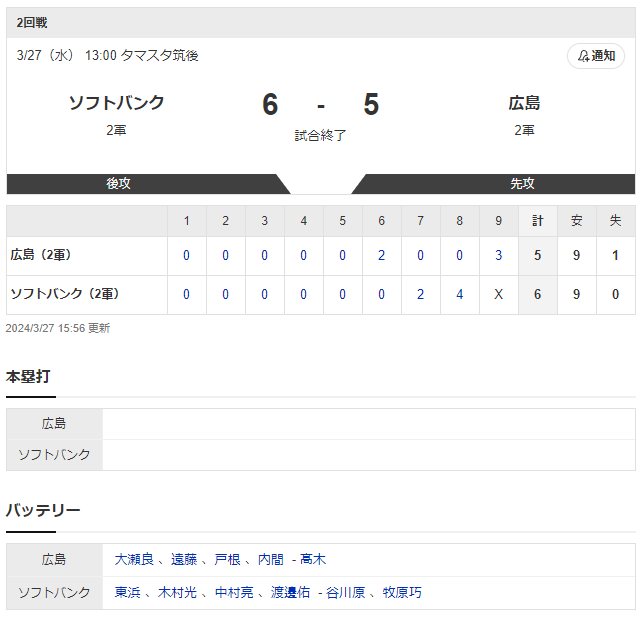640x622 pixels.
Task: Click 広島 errors value 1
Action: [616, 255]
